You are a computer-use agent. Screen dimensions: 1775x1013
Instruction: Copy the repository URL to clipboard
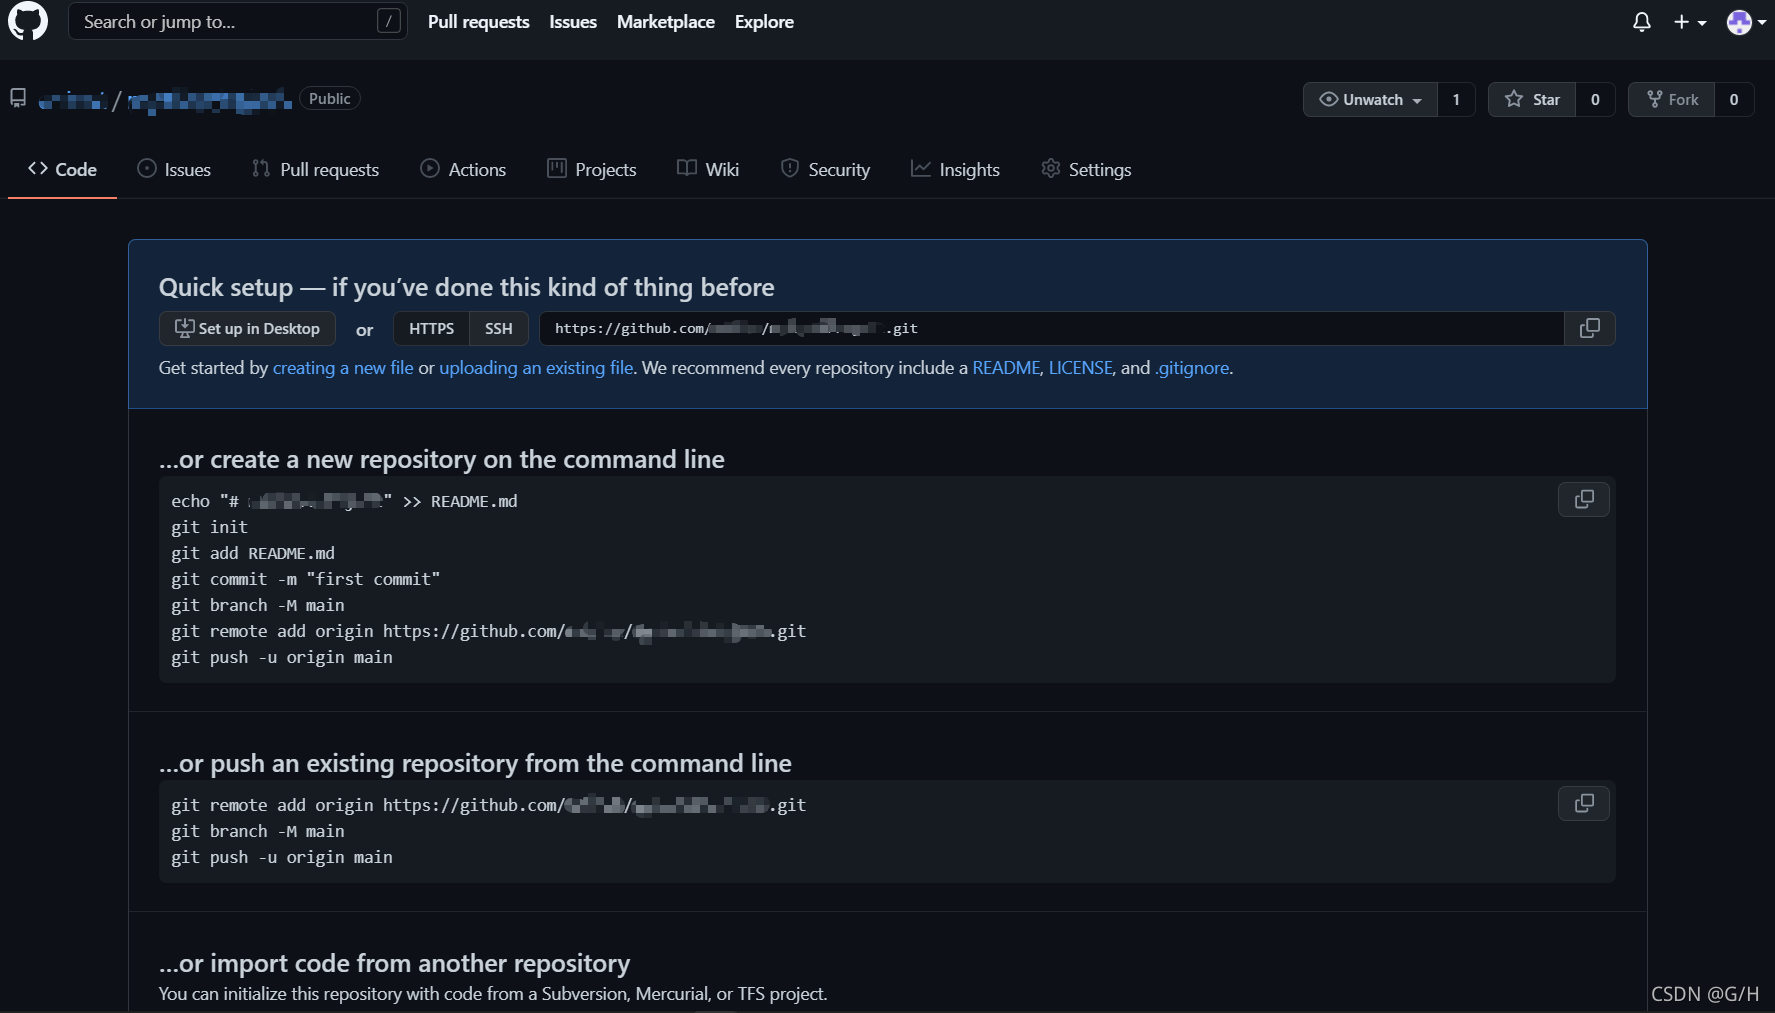click(x=1589, y=328)
